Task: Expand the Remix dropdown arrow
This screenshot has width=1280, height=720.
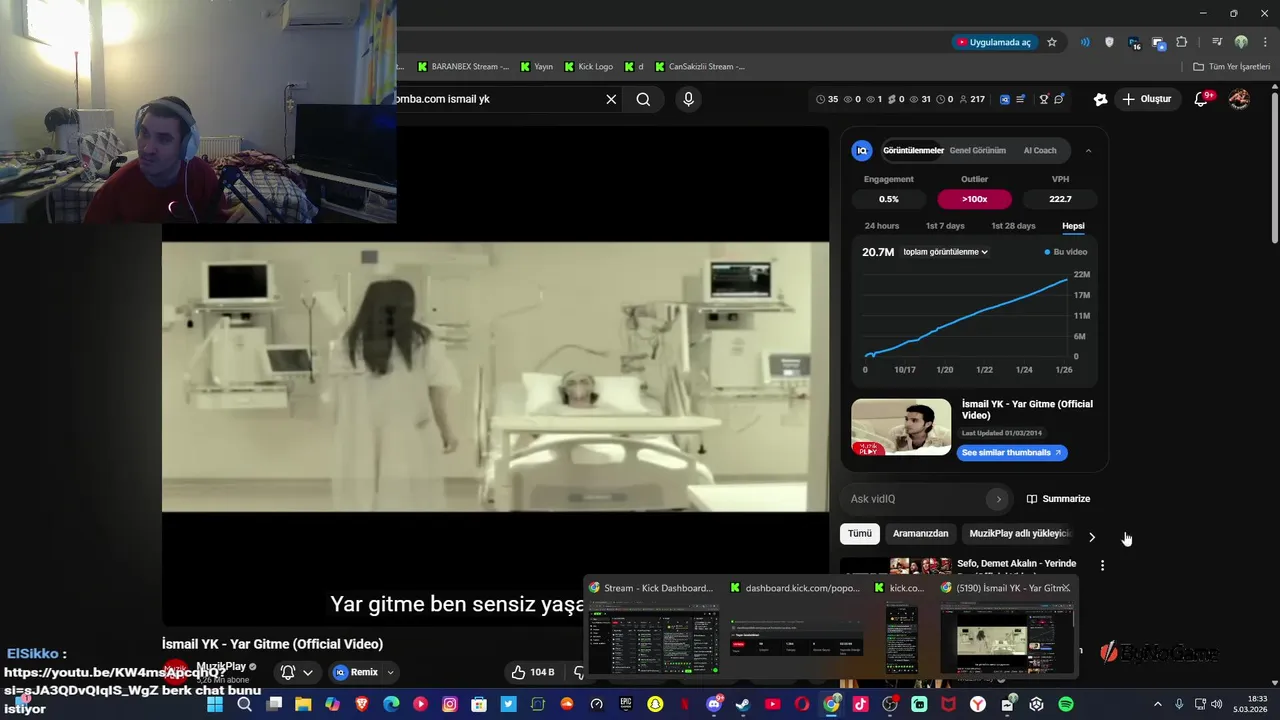Action: [391, 672]
